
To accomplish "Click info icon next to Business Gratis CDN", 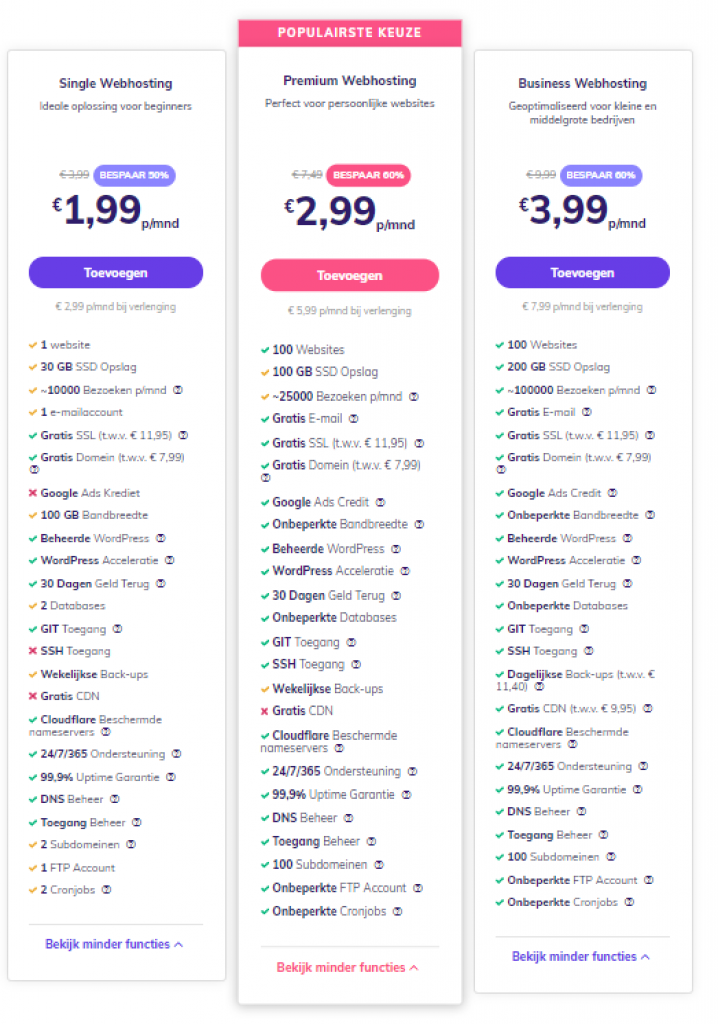I will [648, 708].
